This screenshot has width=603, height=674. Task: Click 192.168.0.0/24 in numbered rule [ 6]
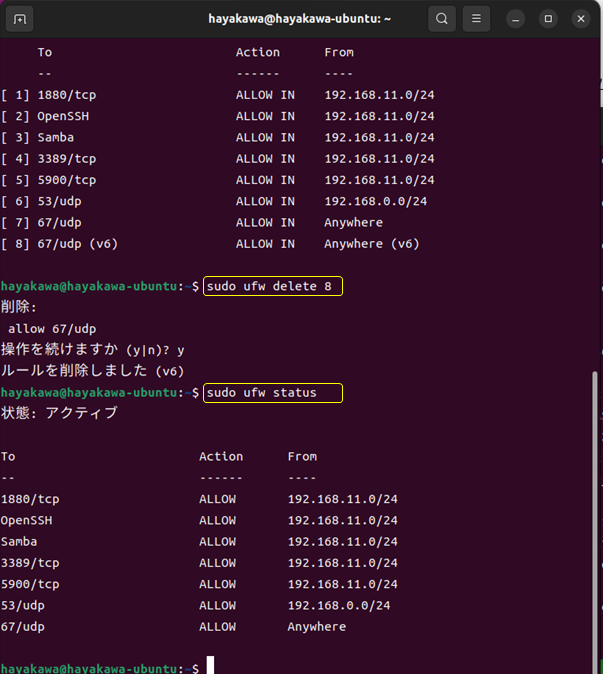(375, 201)
